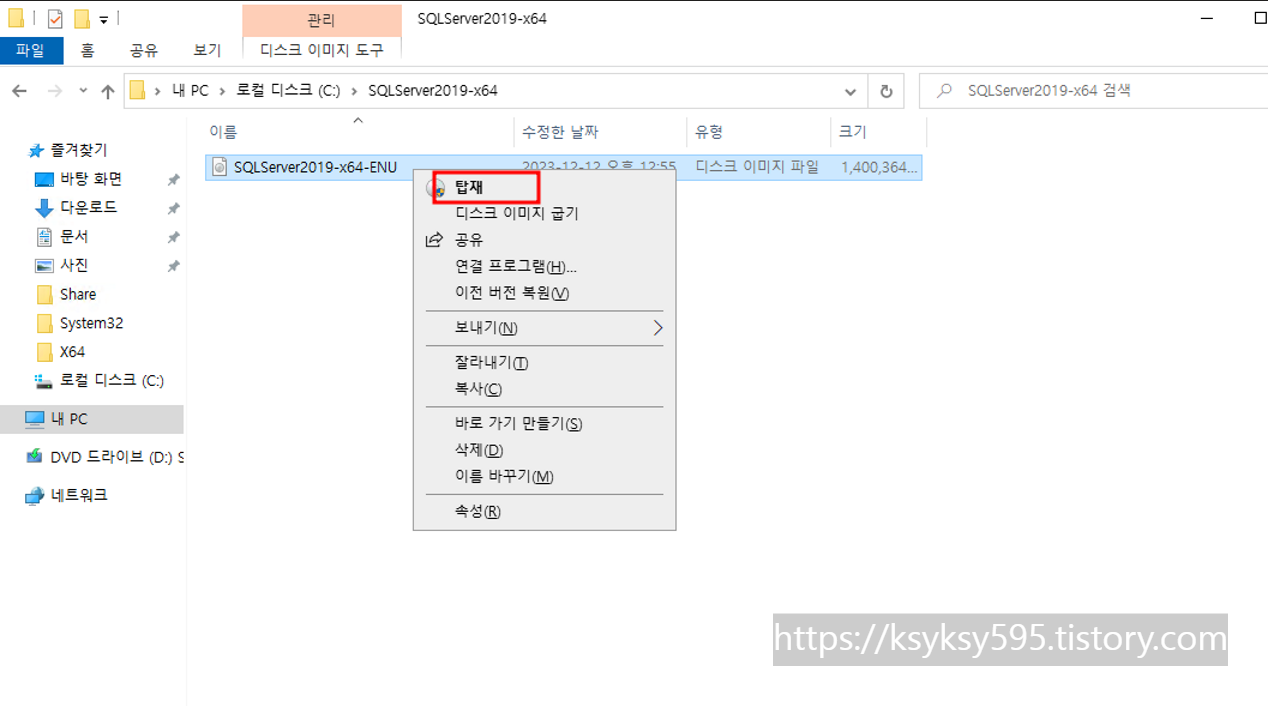Viewport: 1268px width, 706px height.
Task: Open the X64 folder in sidebar
Action: tap(71, 352)
